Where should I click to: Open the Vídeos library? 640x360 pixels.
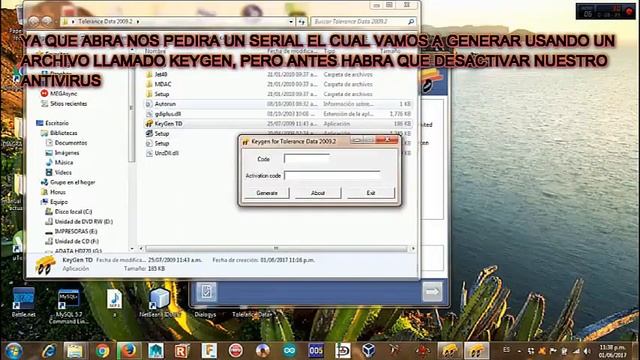click(x=58, y=172)
